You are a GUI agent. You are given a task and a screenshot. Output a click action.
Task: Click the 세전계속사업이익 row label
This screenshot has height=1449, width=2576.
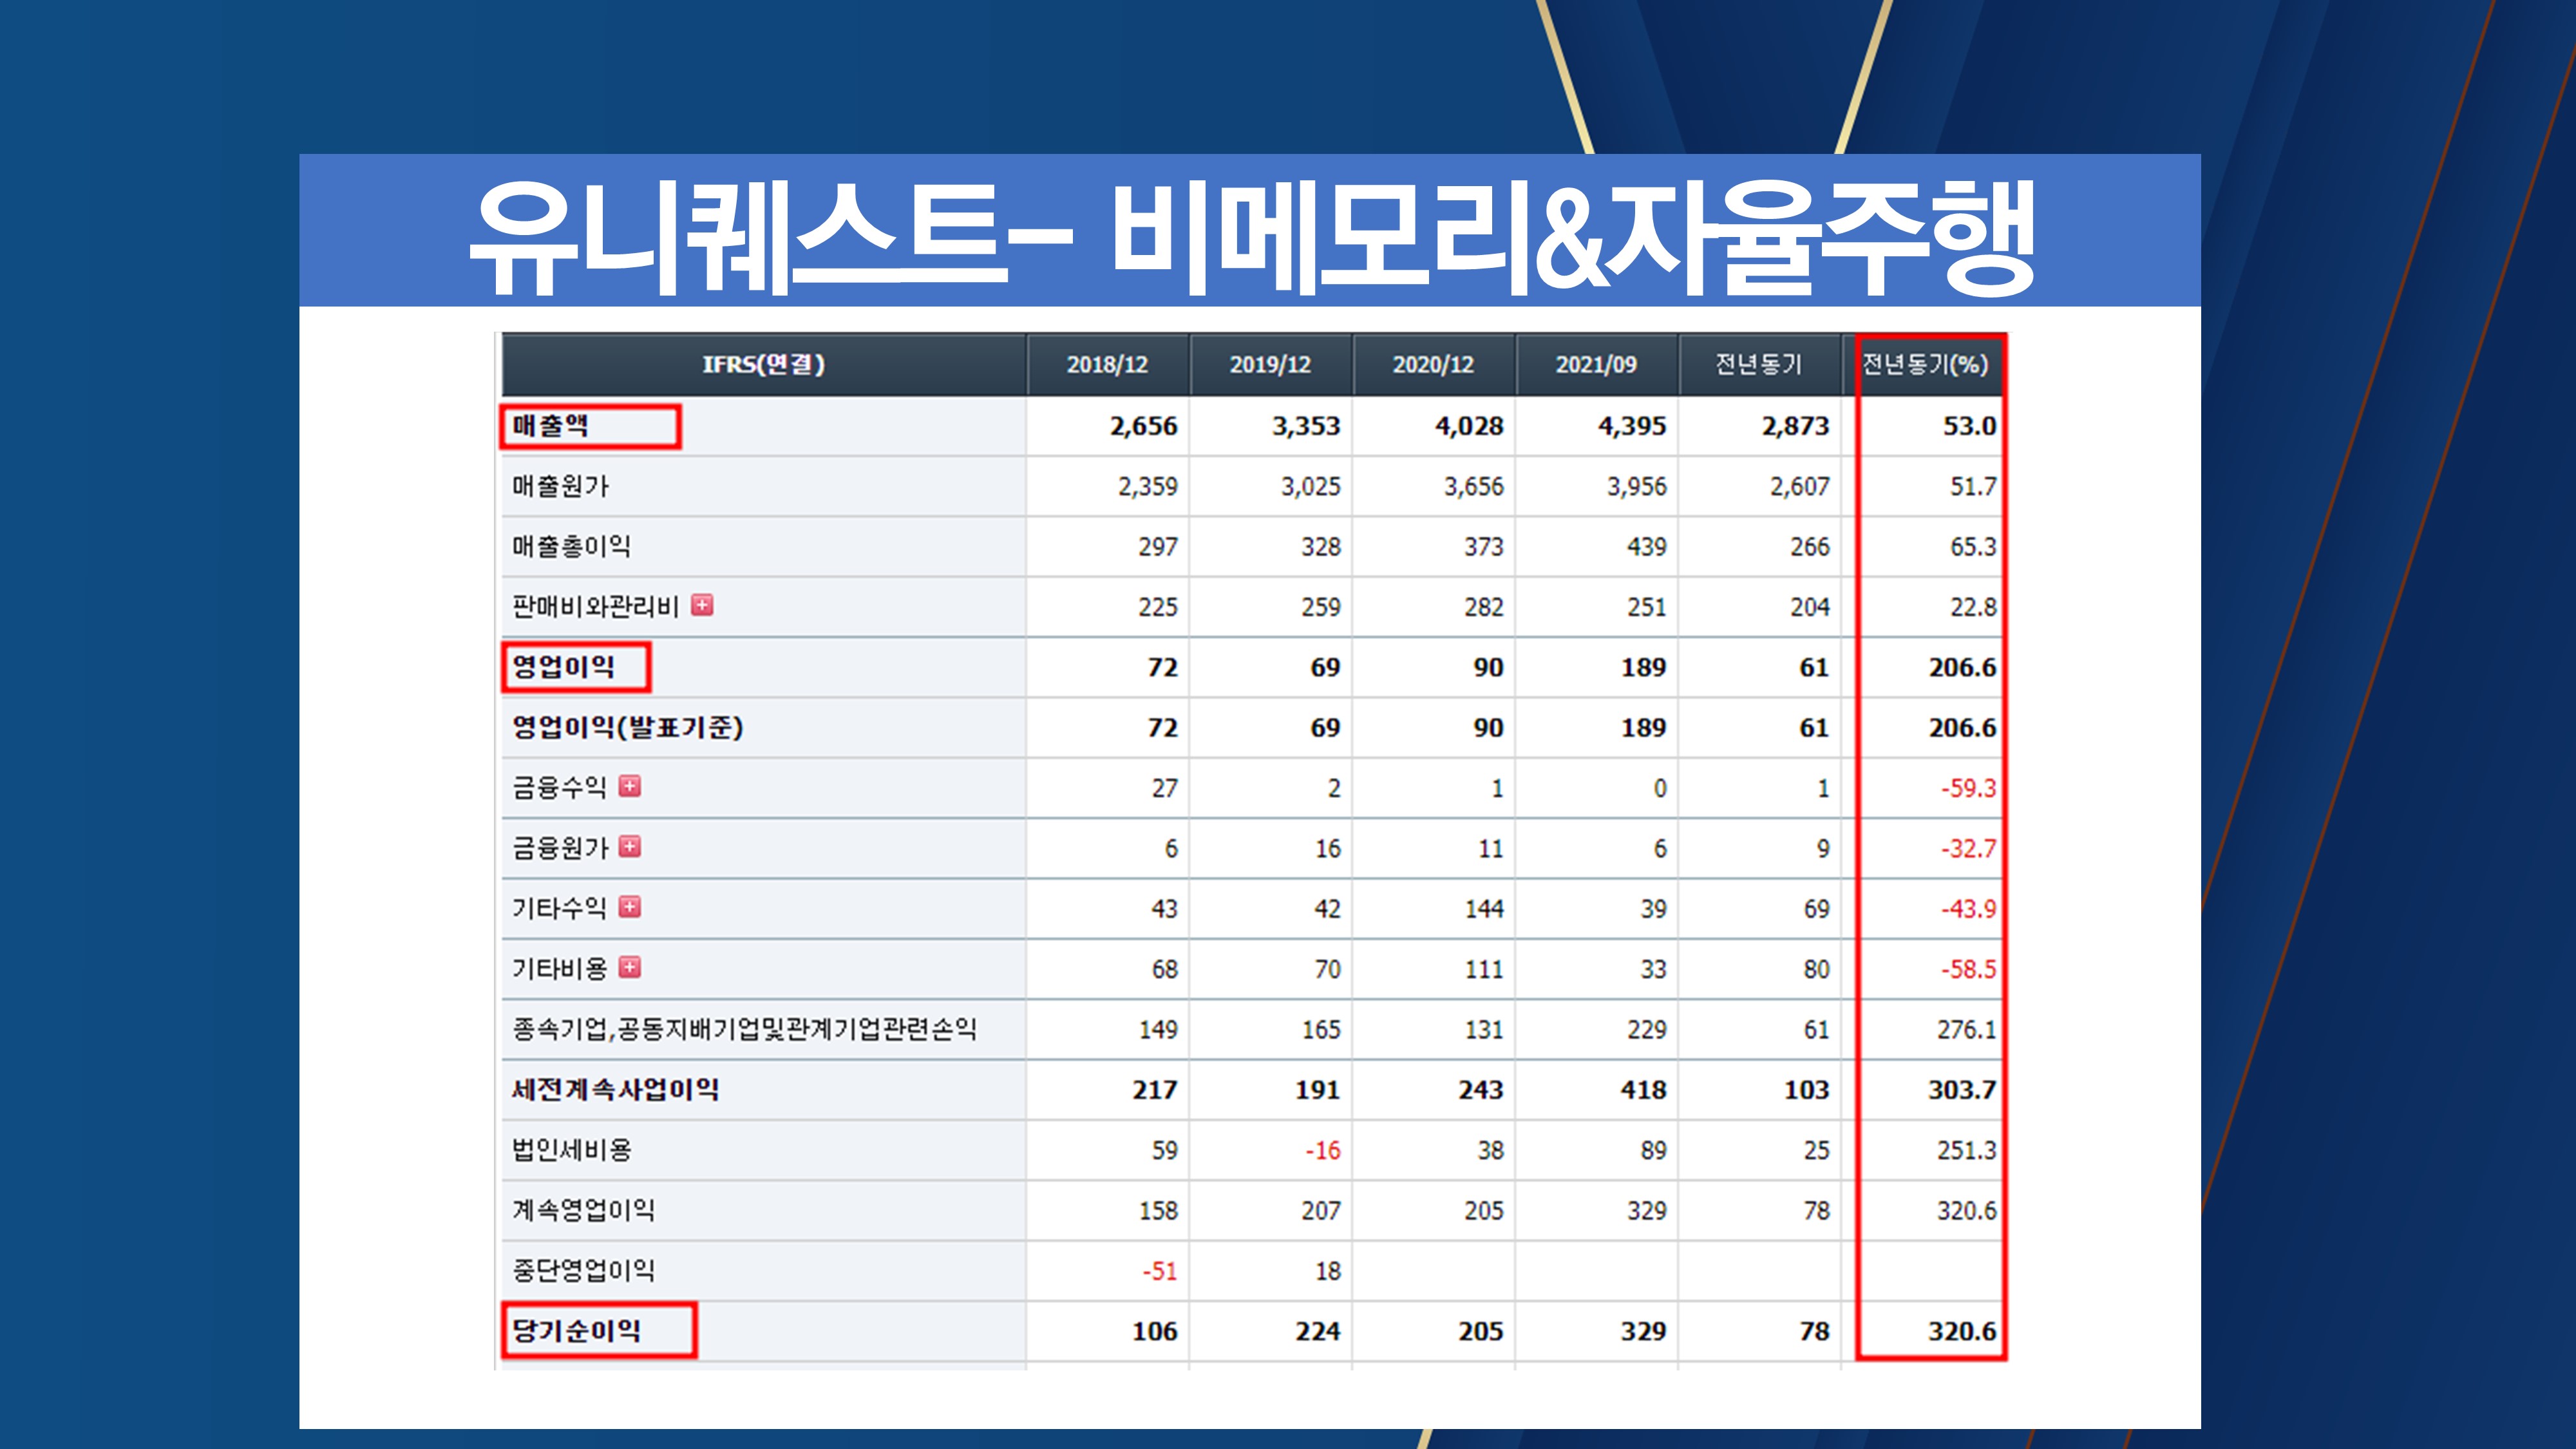(x=615, y=1090)
